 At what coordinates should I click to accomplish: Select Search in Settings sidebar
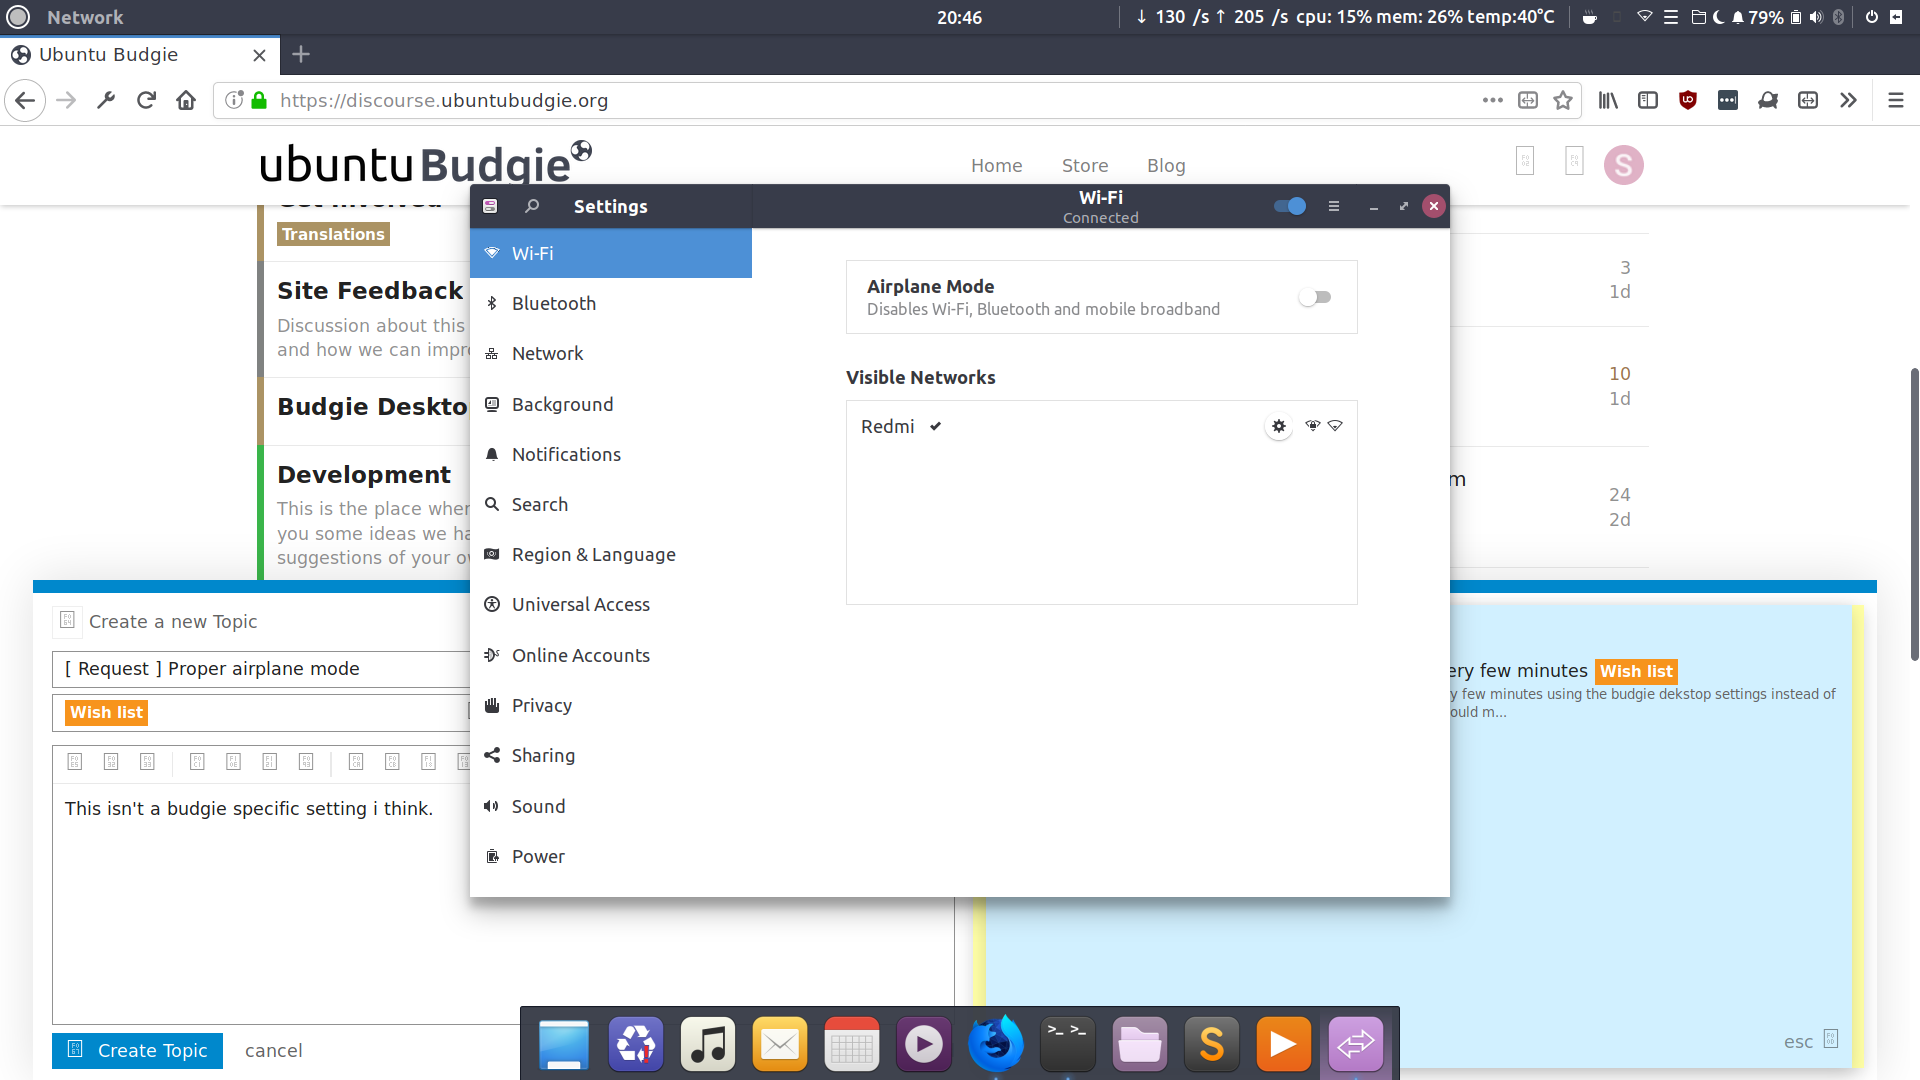[x=611, y=504]
